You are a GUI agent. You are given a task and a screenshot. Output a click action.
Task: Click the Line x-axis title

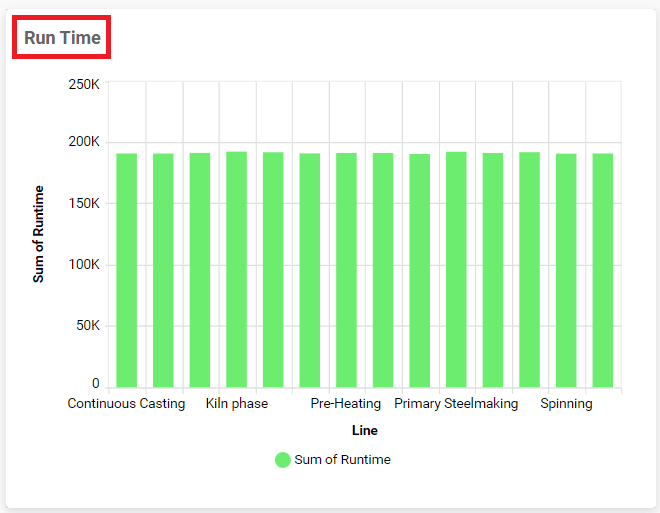pyautogui.click(x=365, y=430)
